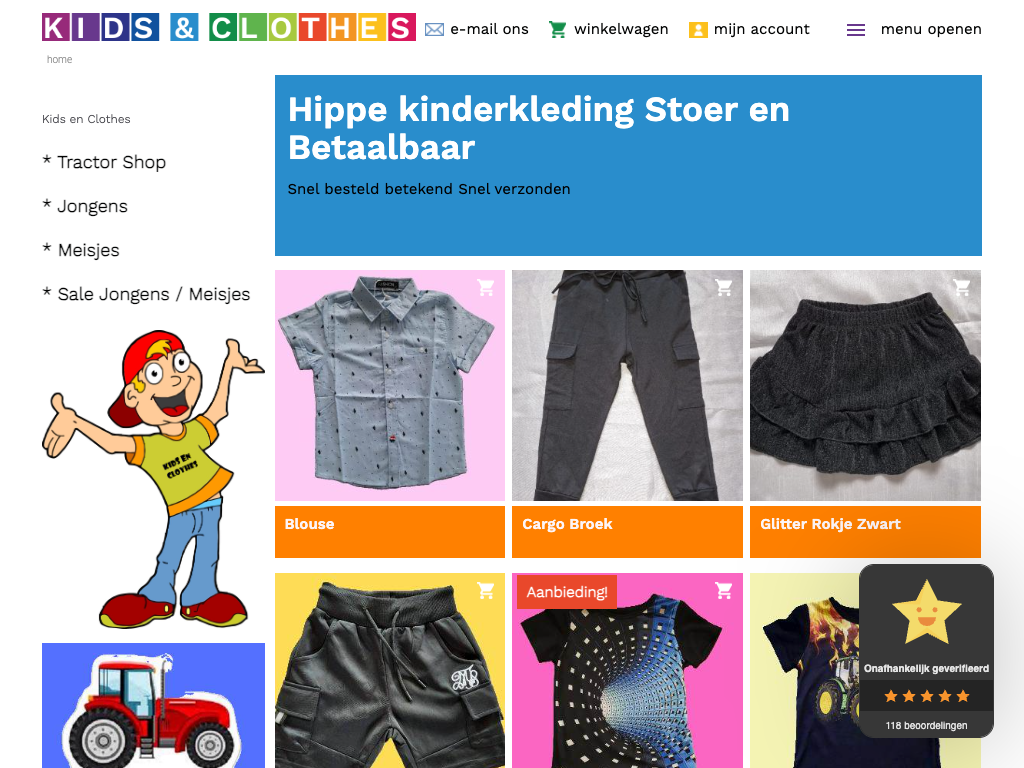
Task: Open the hamburger menu icon
Action: pos(856,30)
